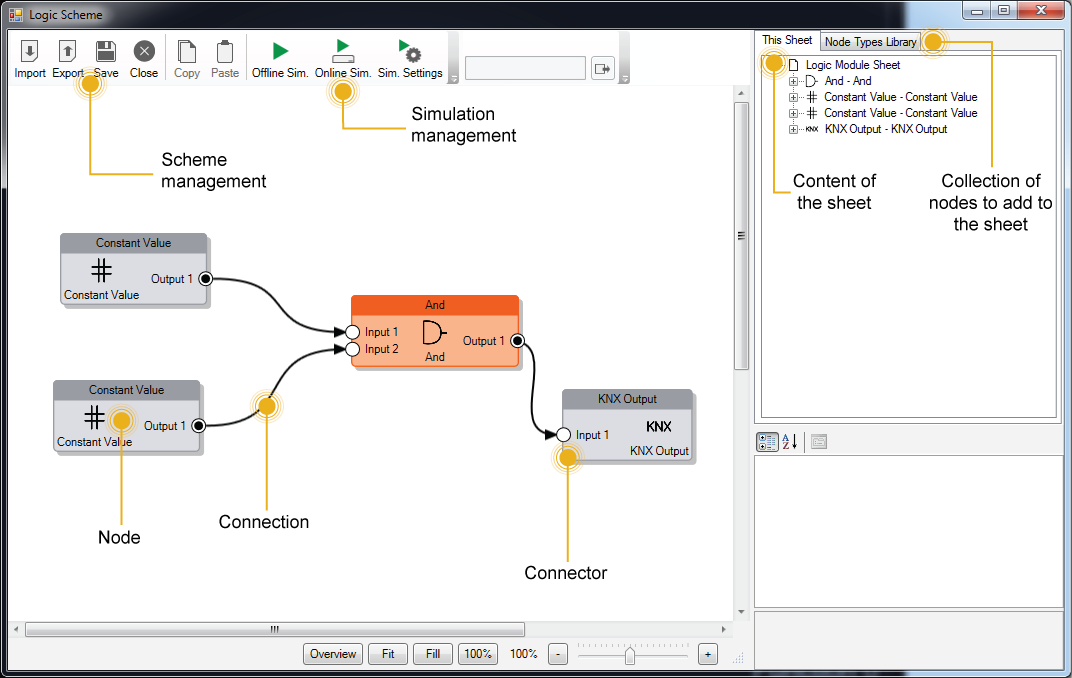Open the second toolbar overflow arrow
This screenshot has height=678, width=1072.
pyautogui.click(x=624, y=79)
